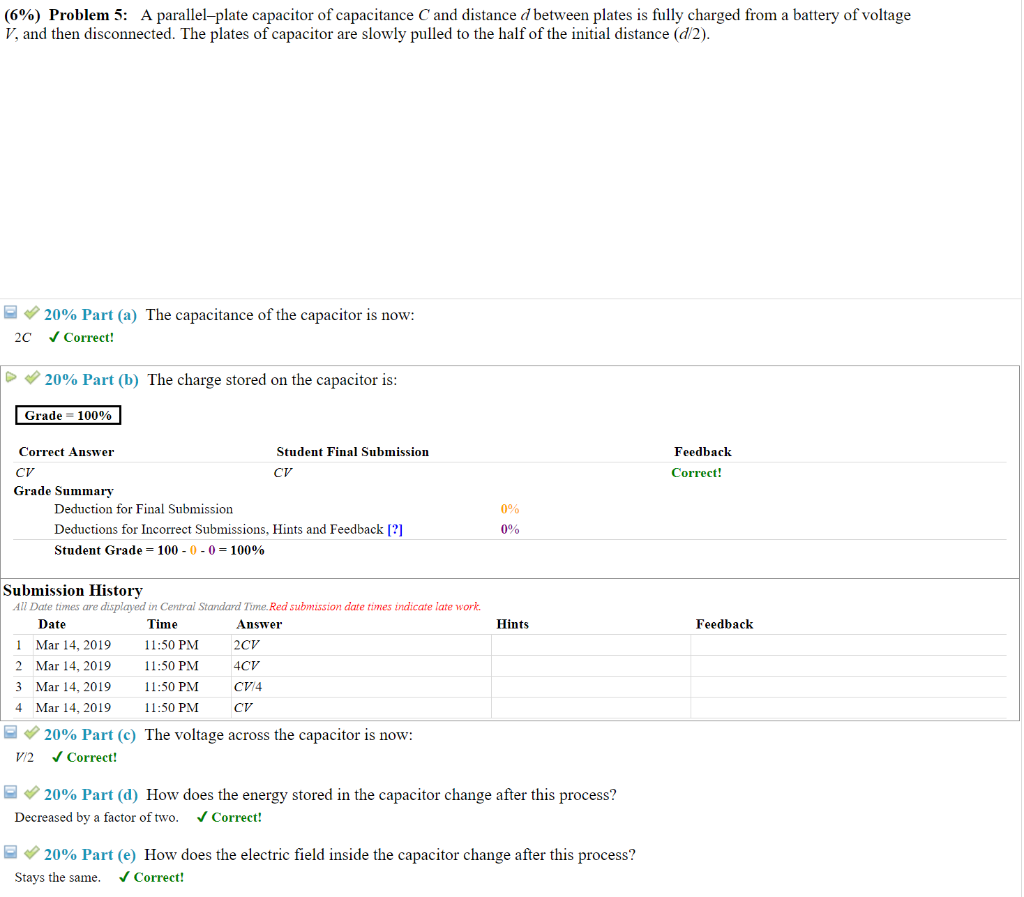Click the green Correct! feedback in Part (b)
This screenshot has height=897, width=1024.
[696, 473]
